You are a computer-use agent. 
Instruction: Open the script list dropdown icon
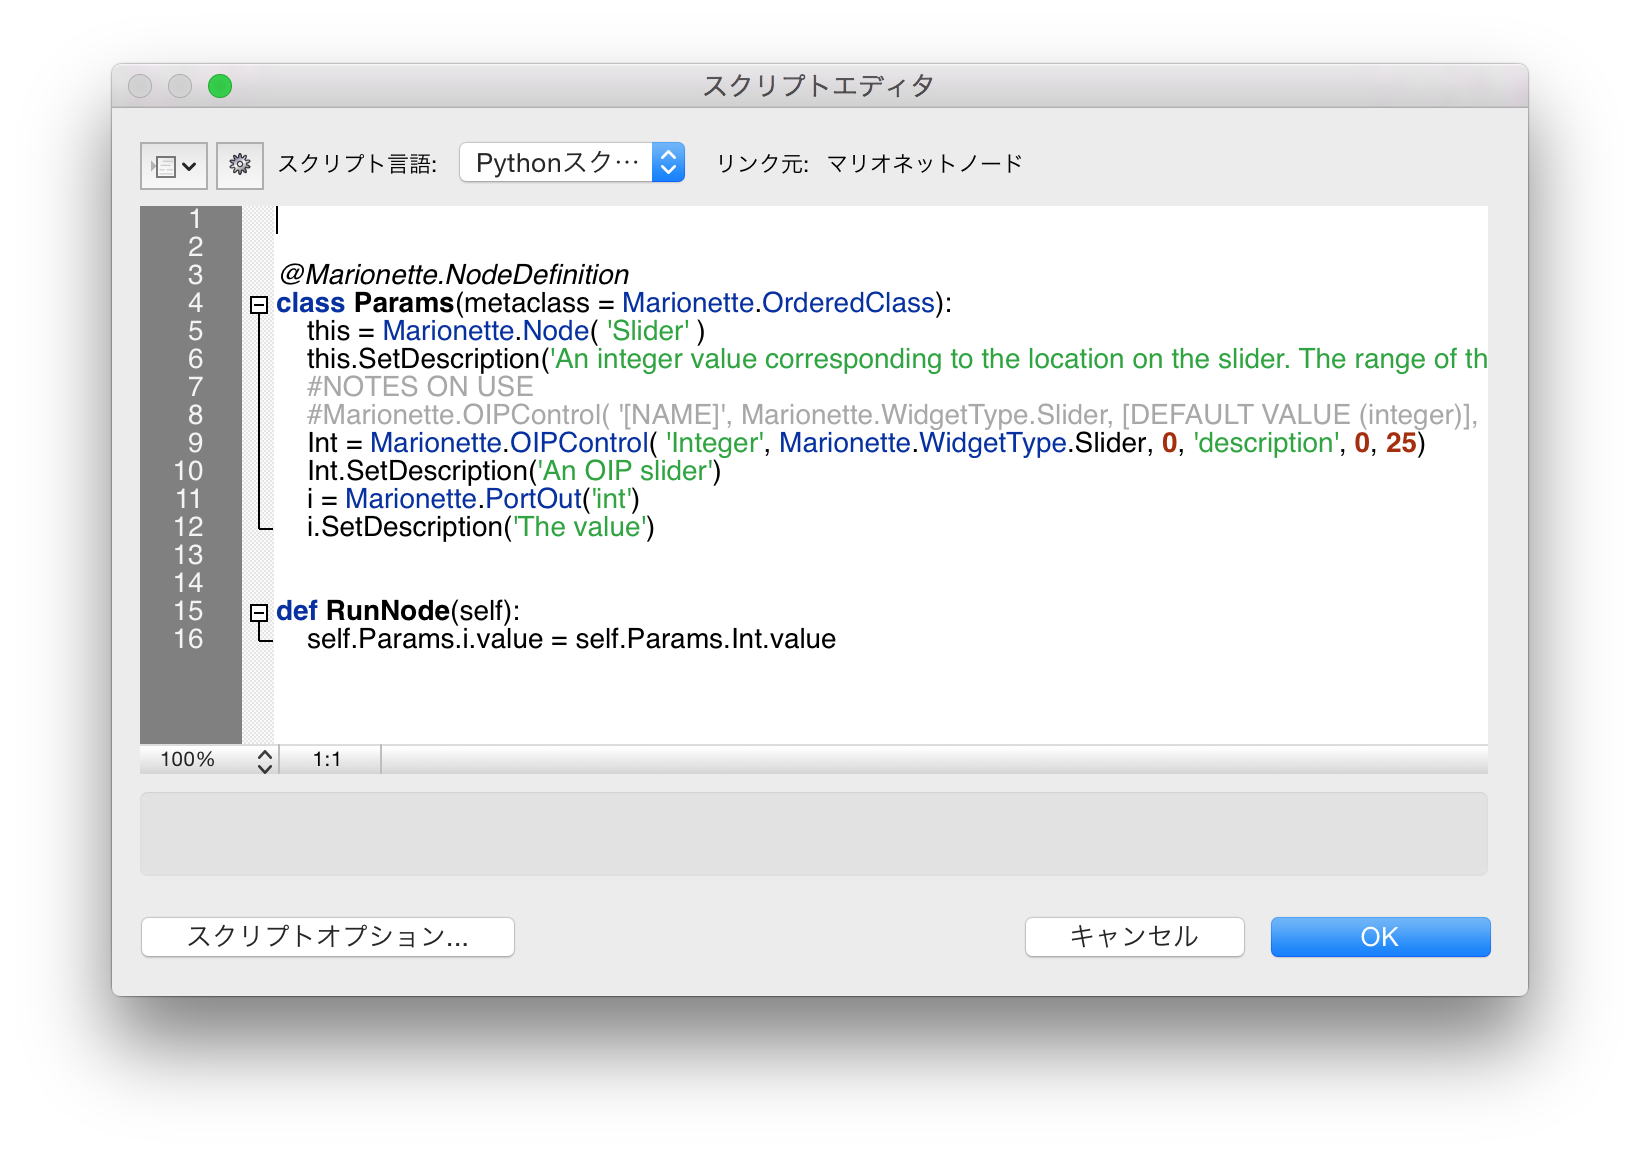click(x=174, y=165)
